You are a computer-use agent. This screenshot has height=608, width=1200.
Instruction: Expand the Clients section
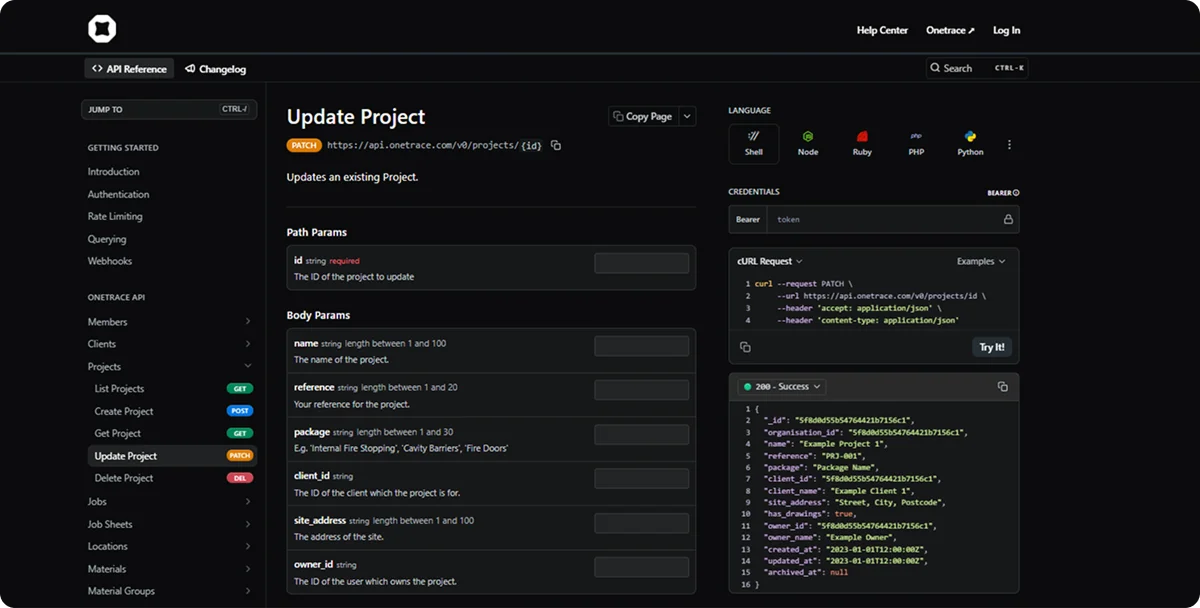click(x=248, y=344)
